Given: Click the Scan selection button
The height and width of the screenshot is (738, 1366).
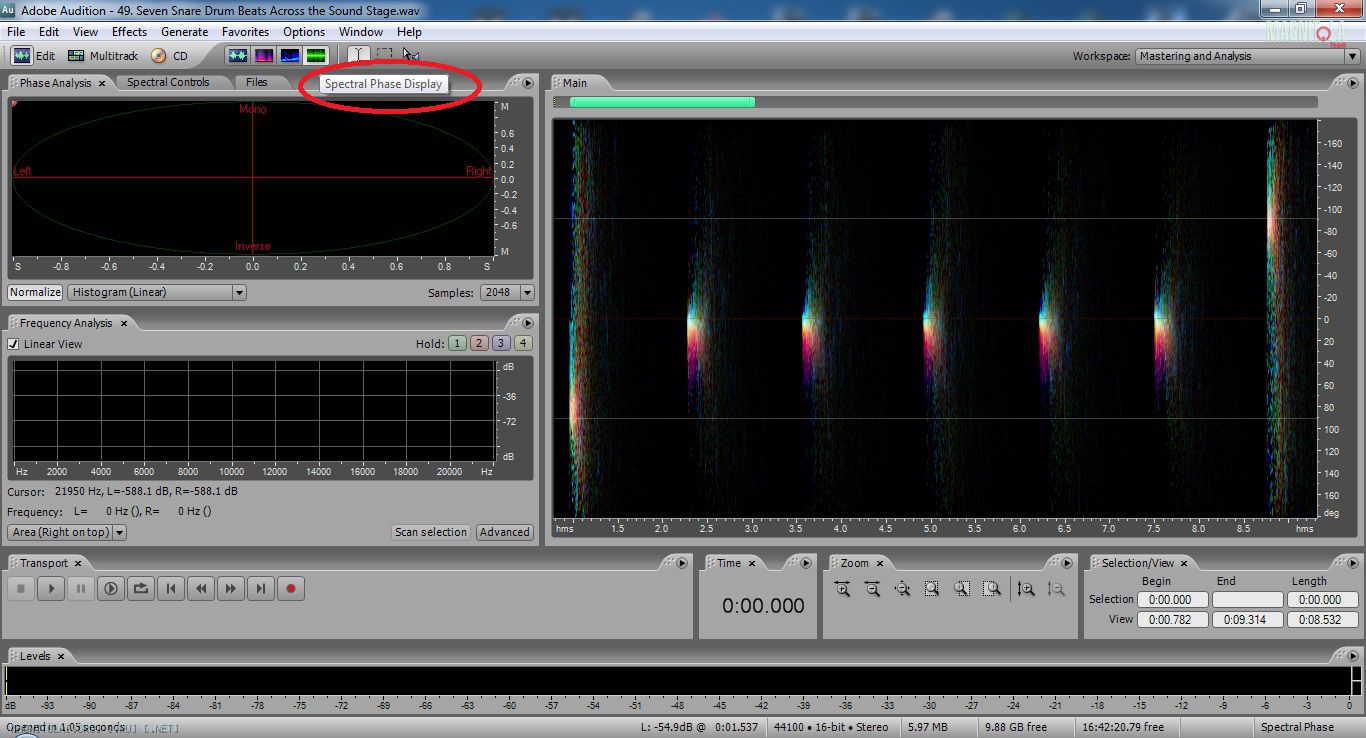Looking at the screenshot, I should tap(430, 532).
